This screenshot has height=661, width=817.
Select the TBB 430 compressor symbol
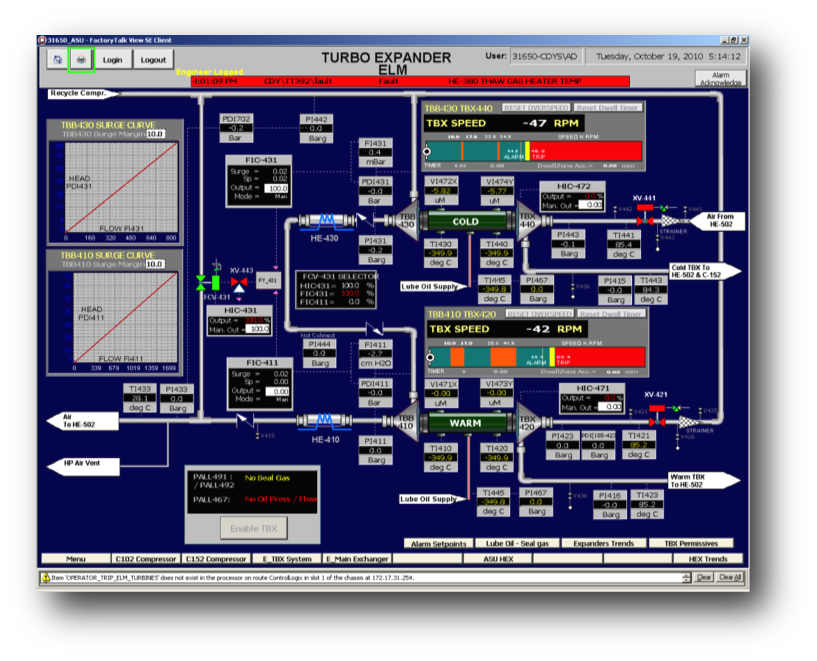(407, 221)
